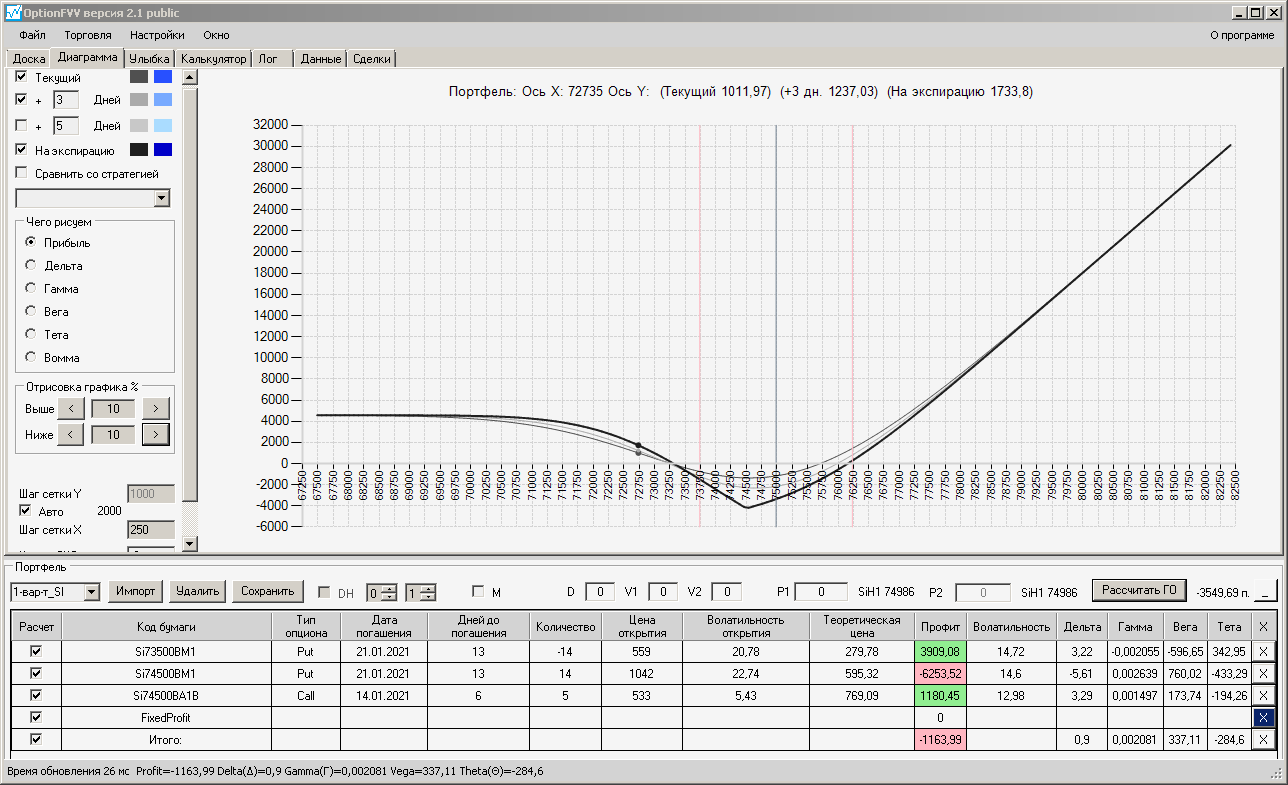Select the Вомма radio option
This screenshot has height=785, width=1288.
point(31,358)
